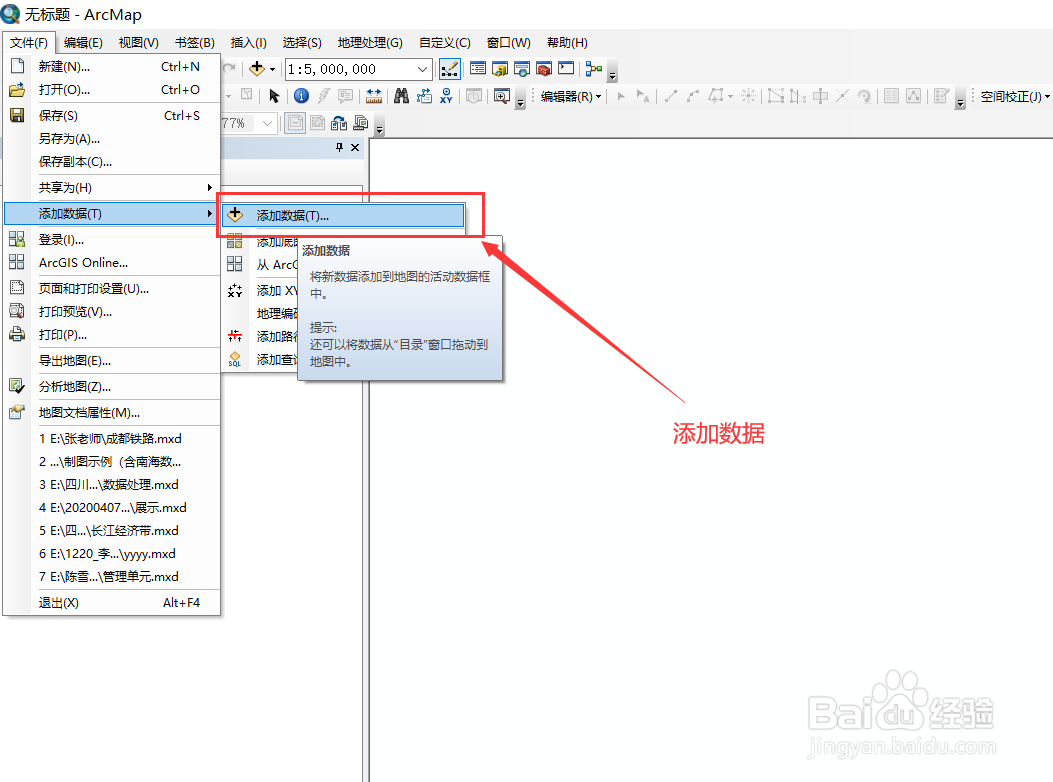Image resolution: width=1053 pixels, height=782 pixels.
Task: Close the table of contents panel
Action: coord(355,147)
